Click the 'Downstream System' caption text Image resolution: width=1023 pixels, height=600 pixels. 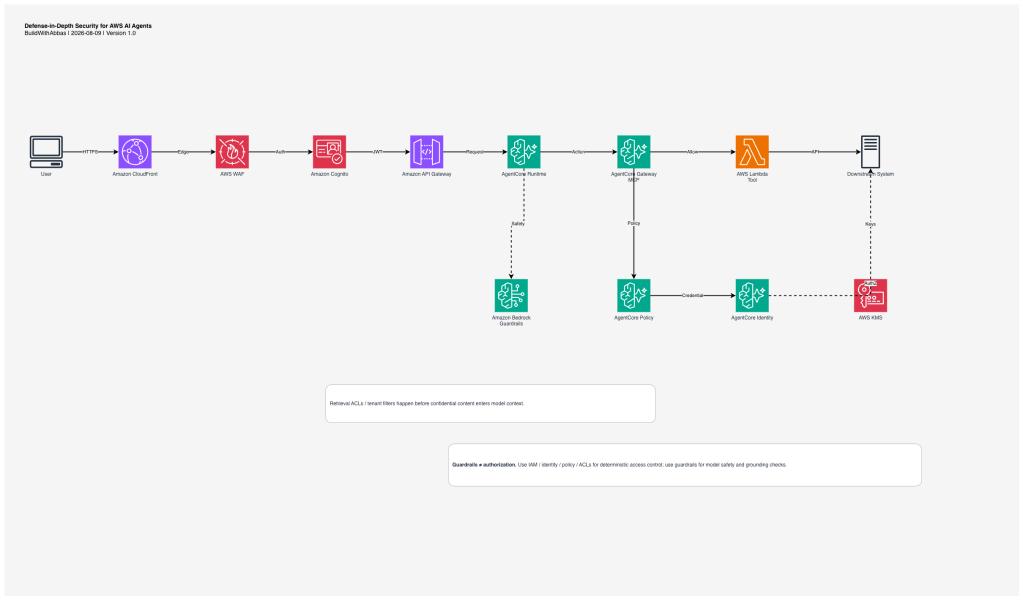870,174
